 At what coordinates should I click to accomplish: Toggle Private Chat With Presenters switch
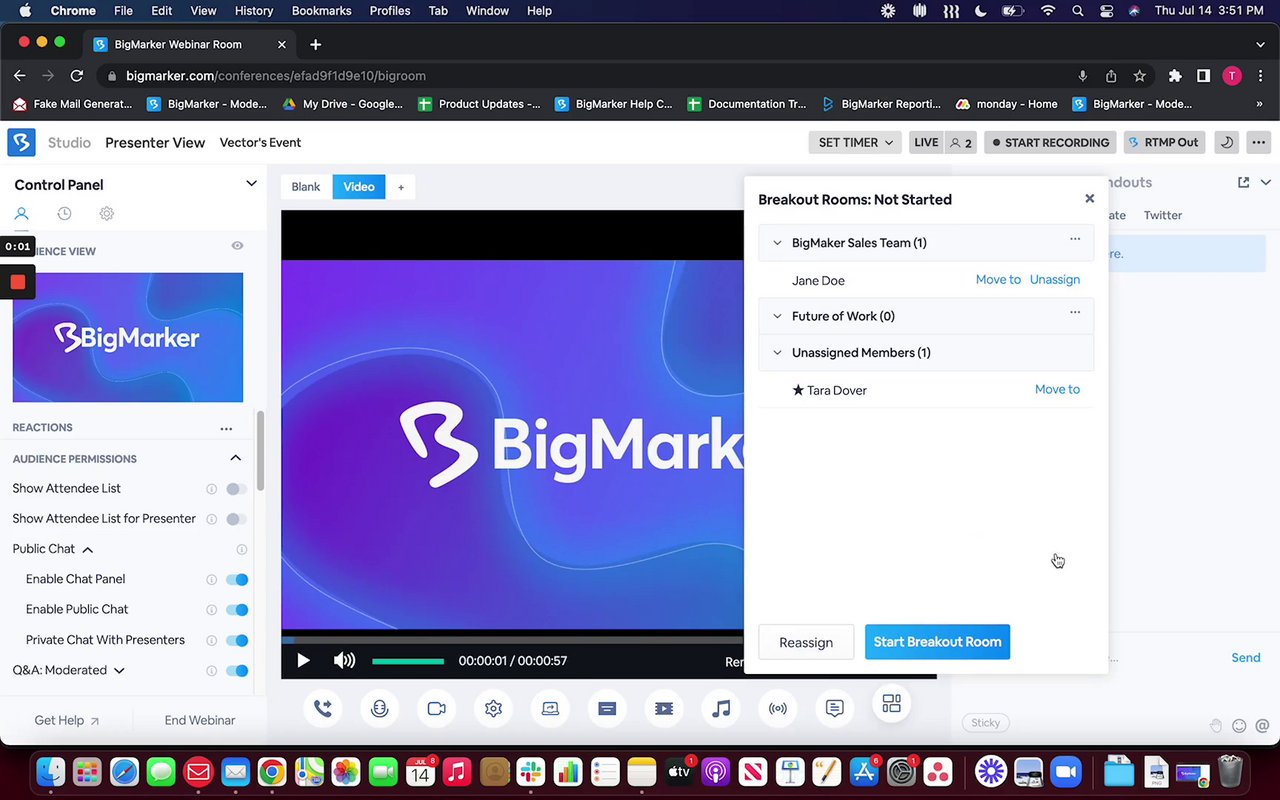(236, 640)
